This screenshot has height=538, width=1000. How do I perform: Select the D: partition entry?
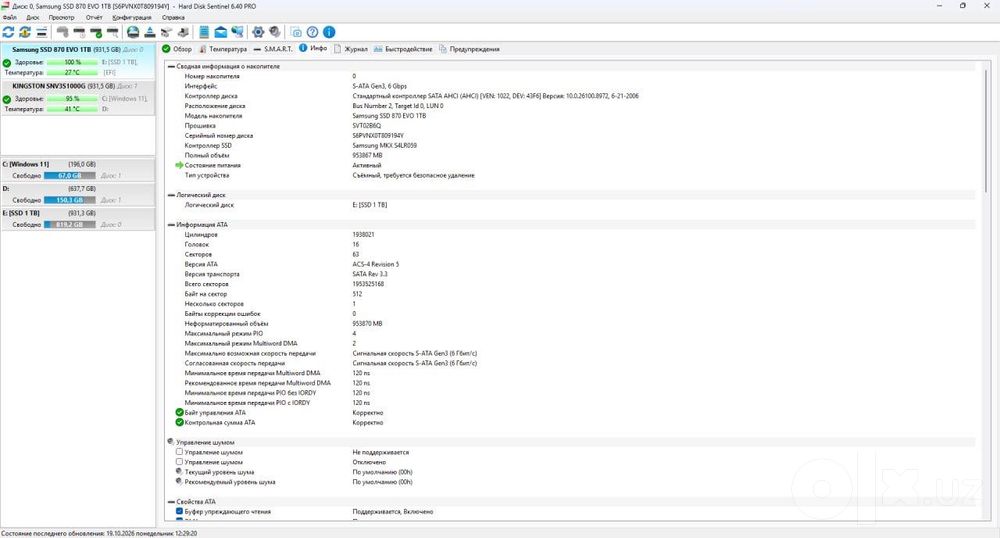(x=78, y=194)
